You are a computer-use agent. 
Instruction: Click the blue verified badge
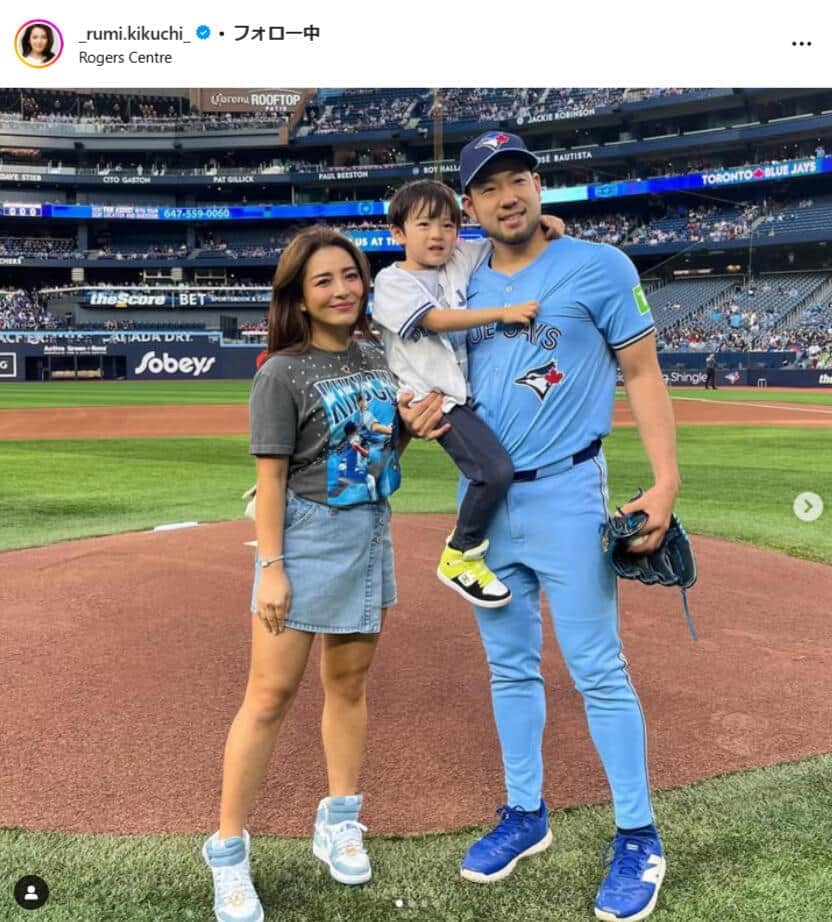click(203, 33)
